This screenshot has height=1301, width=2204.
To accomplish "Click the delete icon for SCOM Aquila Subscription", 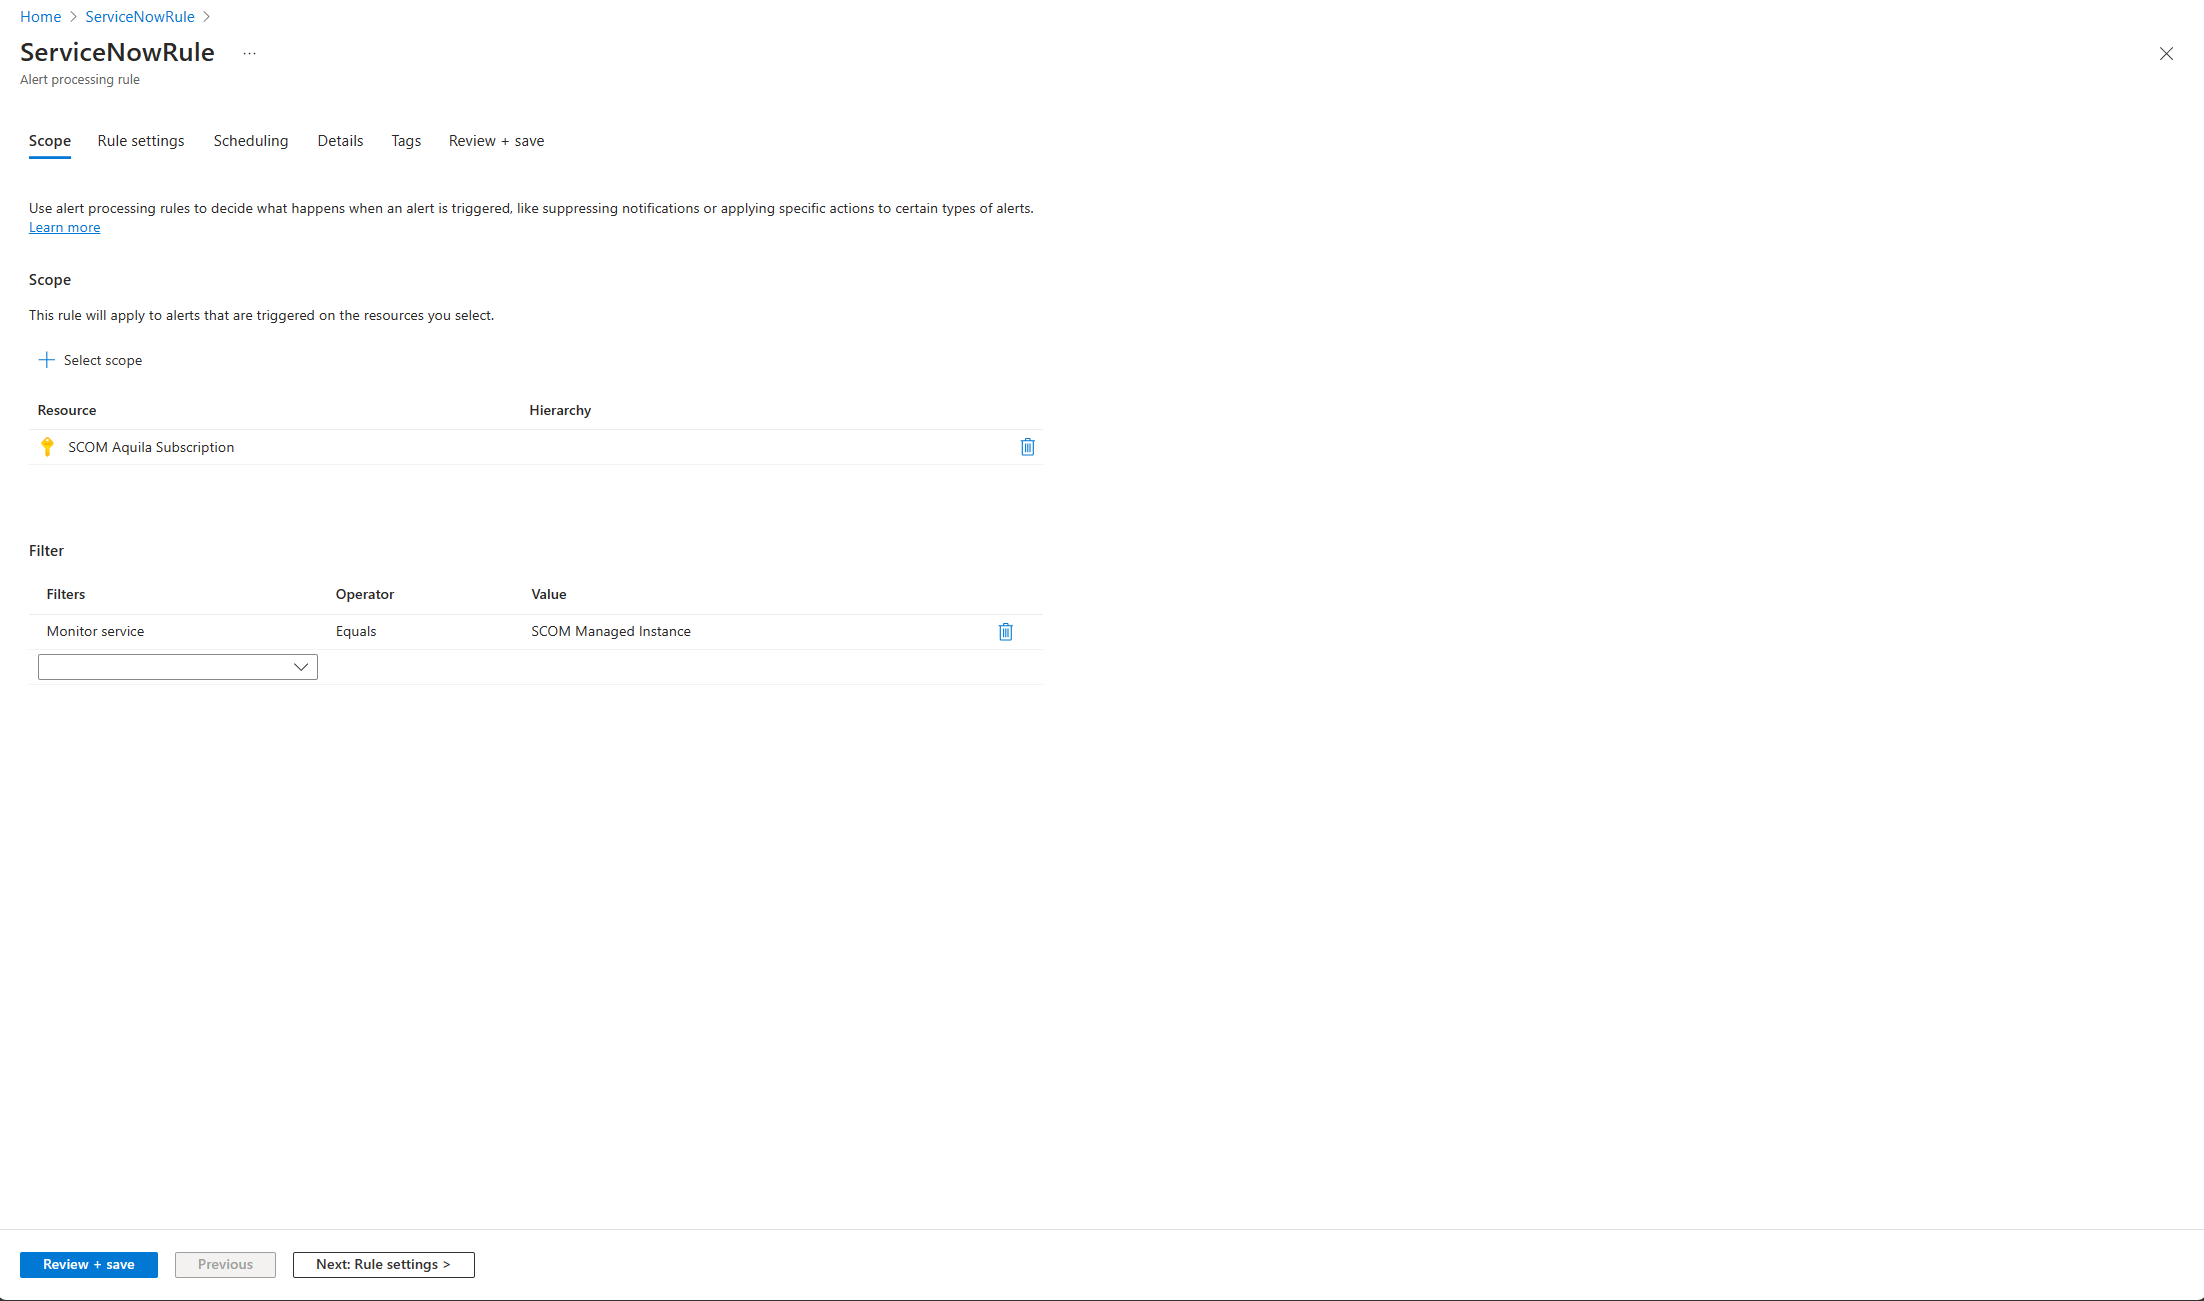I will tap(1027, 446).
